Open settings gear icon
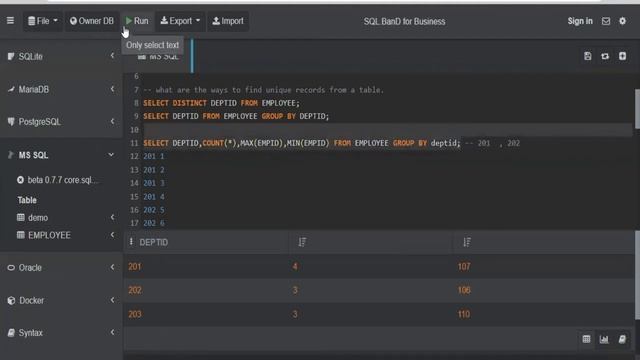 point(622,21)
